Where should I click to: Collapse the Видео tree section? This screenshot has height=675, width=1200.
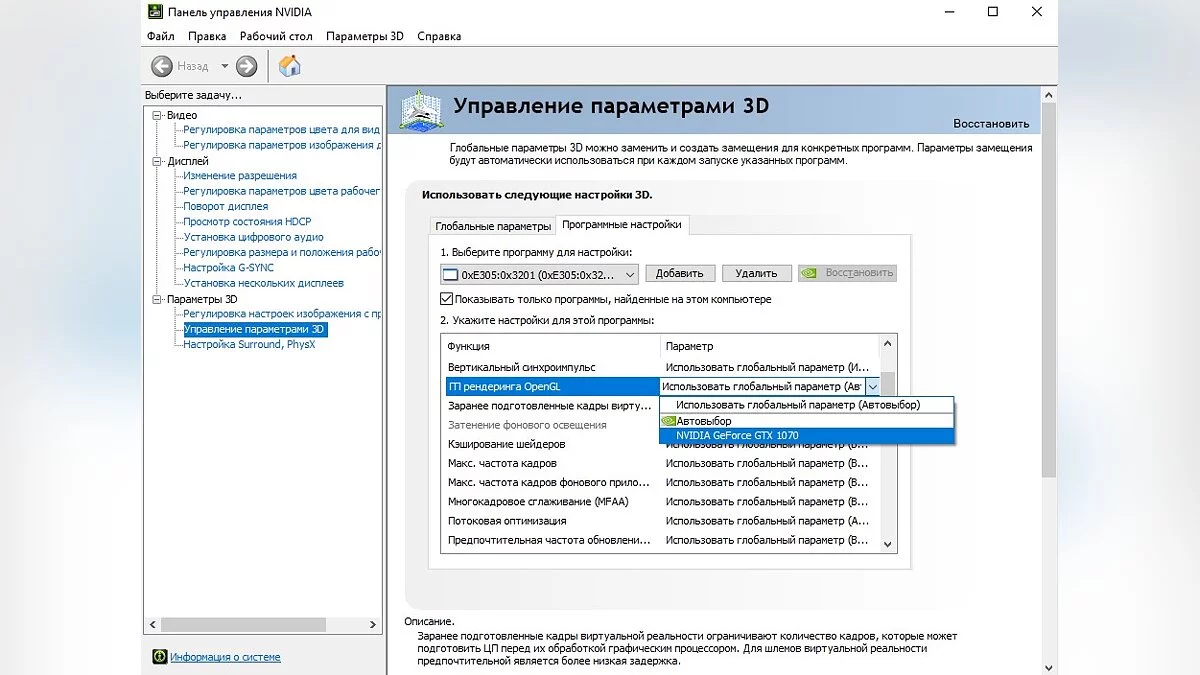pos(157,115)
